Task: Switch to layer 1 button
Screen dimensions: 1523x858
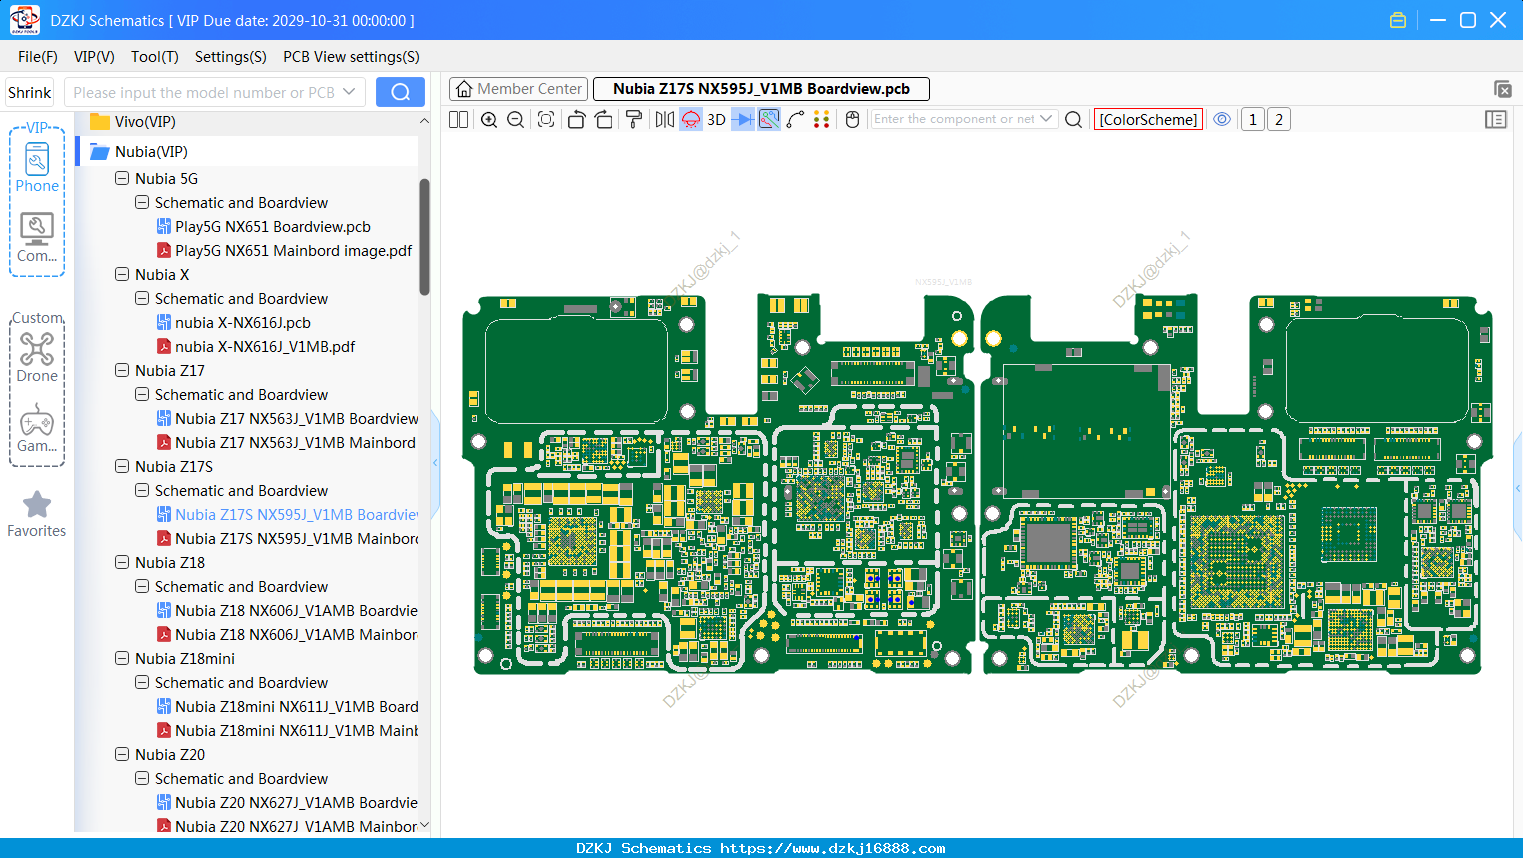Action: tap(1252, 119)
